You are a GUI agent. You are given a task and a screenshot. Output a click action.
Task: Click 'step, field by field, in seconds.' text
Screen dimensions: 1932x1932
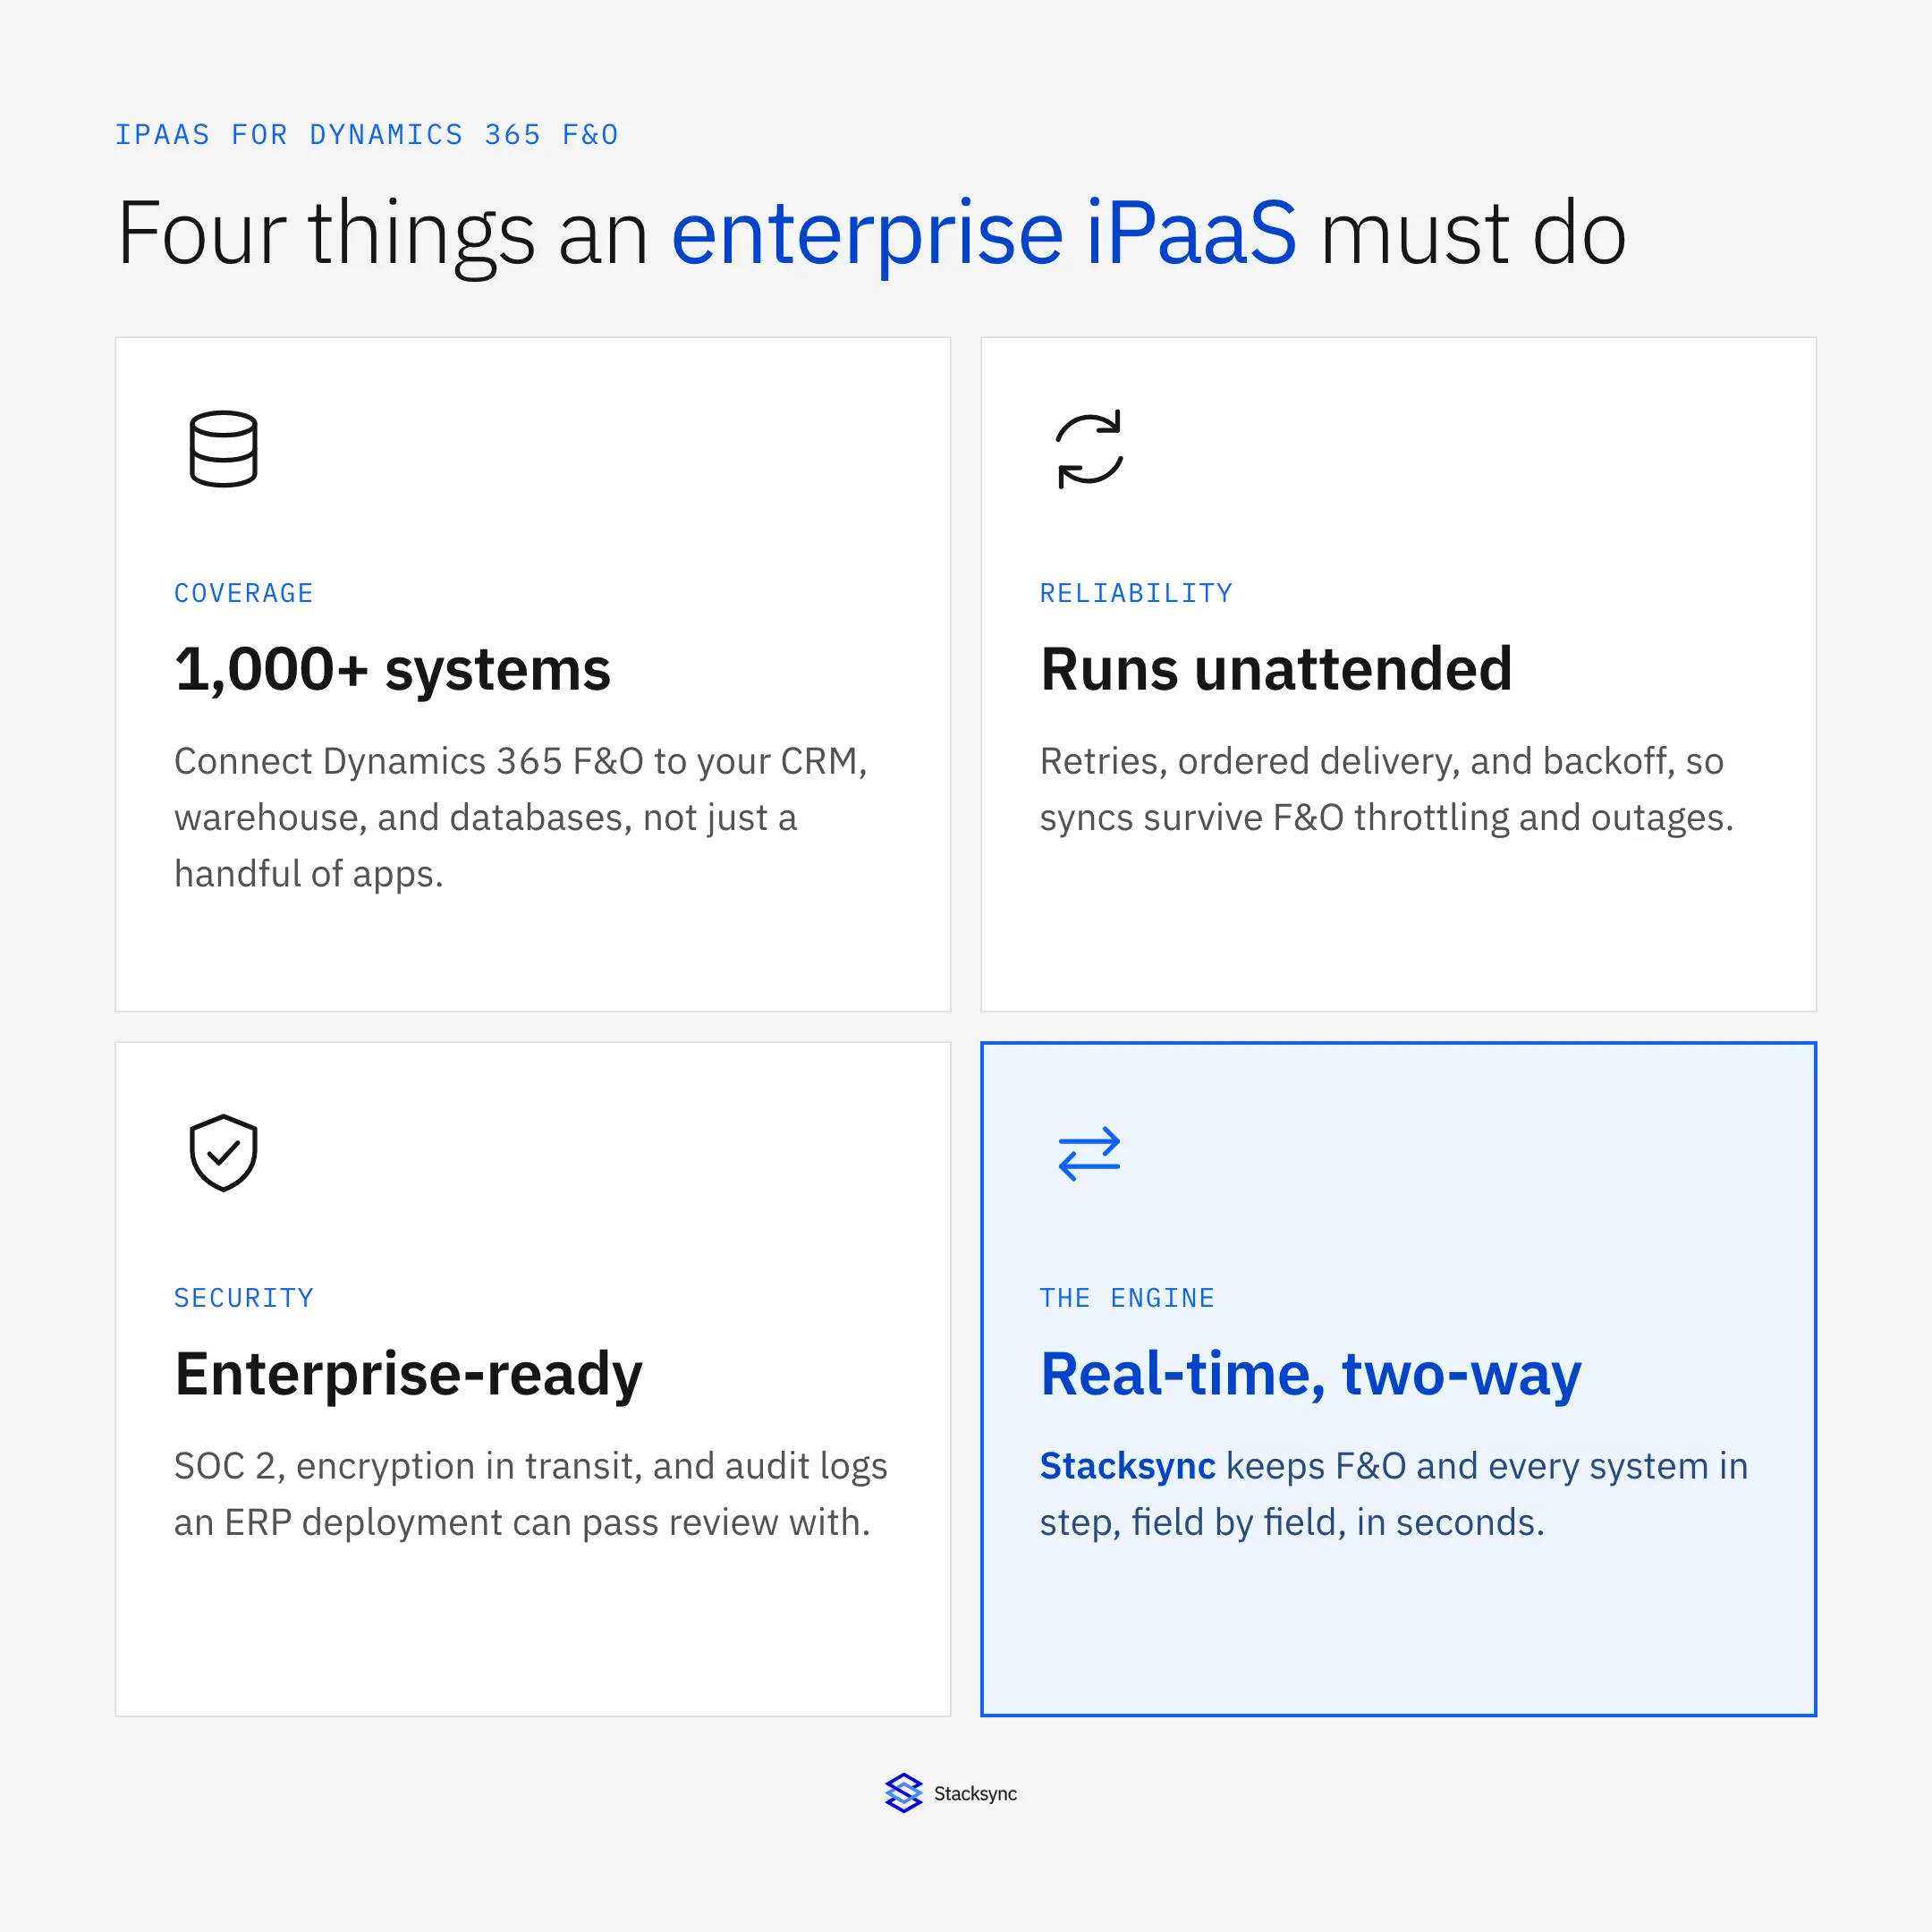pyautogui.click(x=1292, y=1522)
